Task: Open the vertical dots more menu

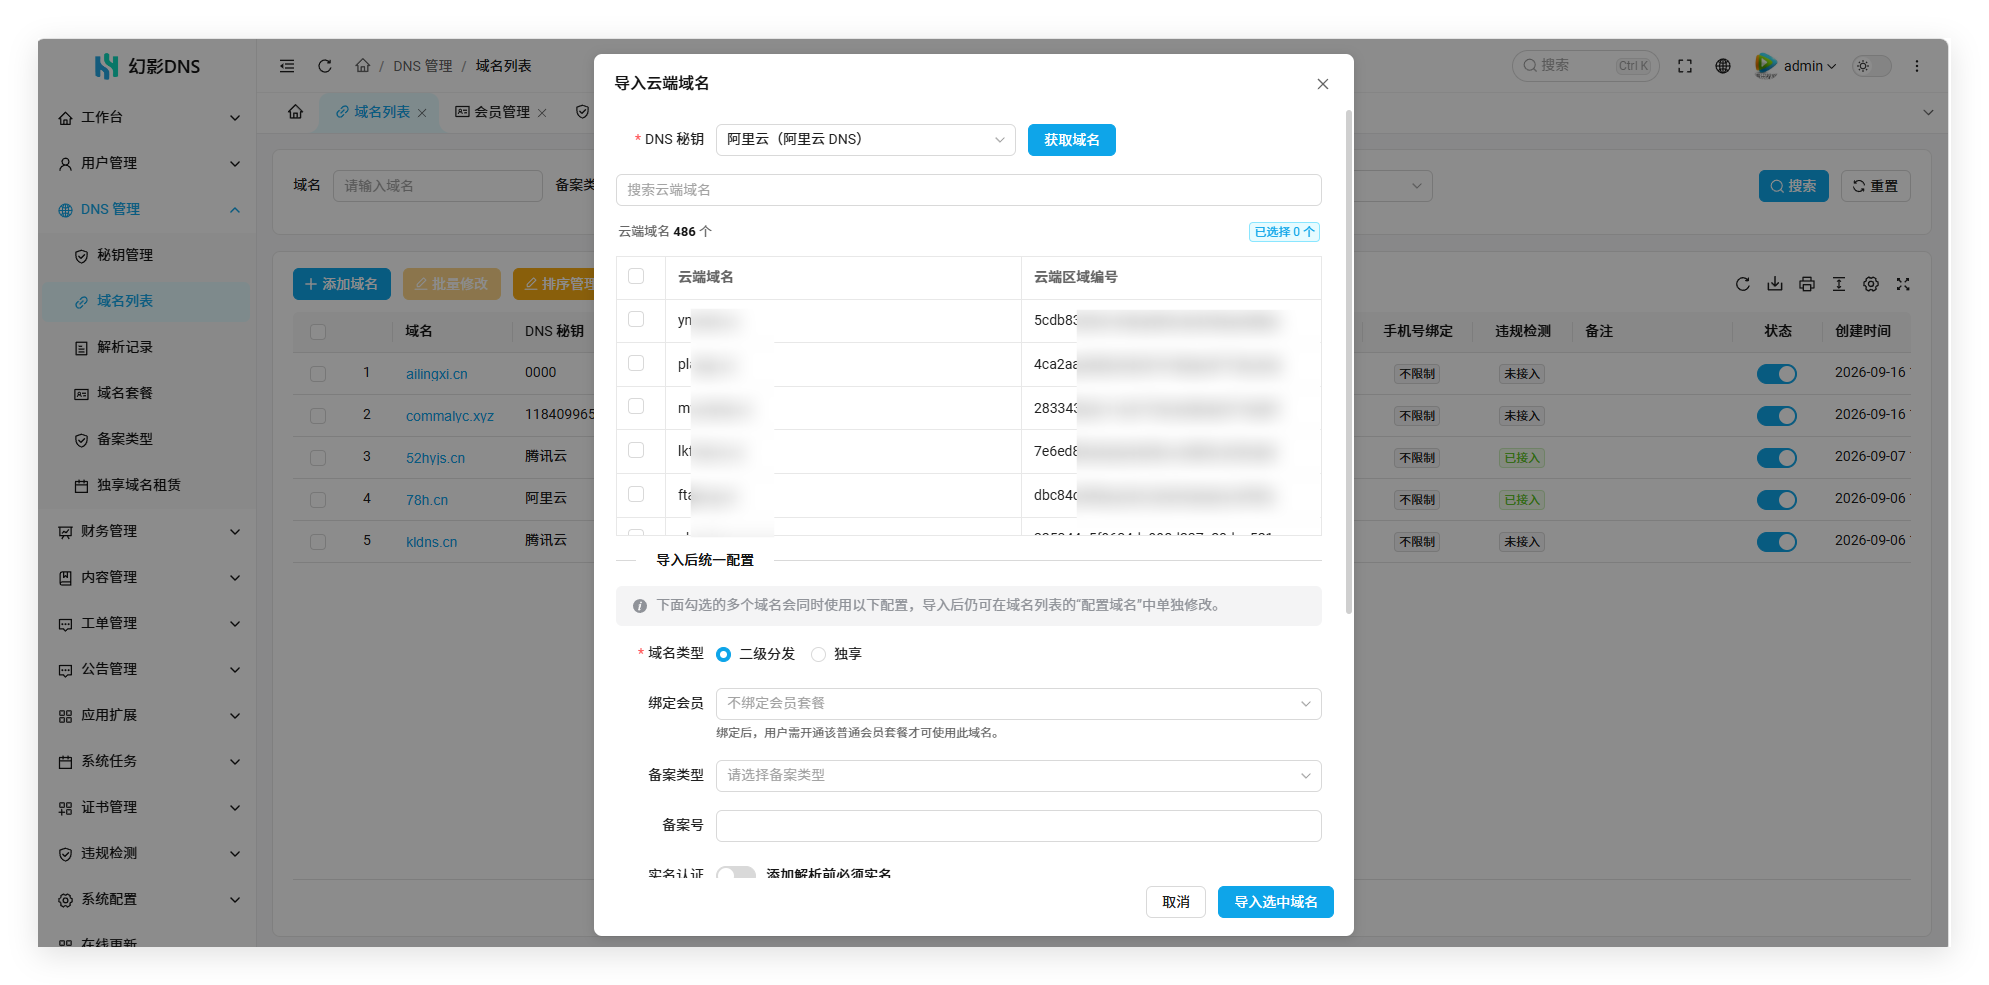Action: [x=1917, y=66]
